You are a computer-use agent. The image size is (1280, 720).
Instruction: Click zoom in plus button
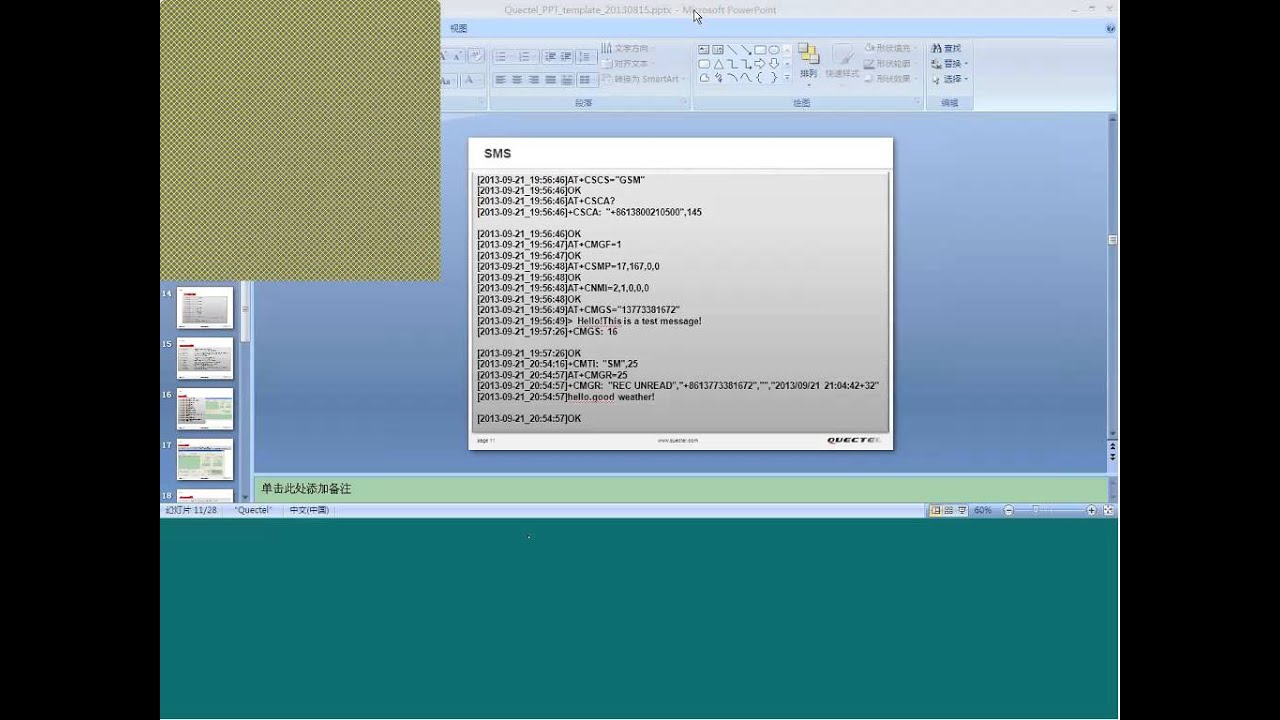coord(1091,510)
